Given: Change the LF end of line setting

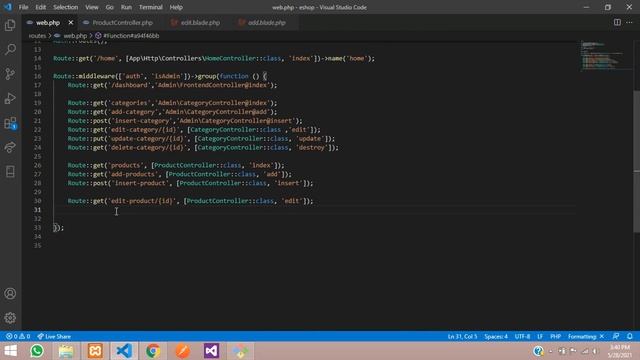Looking at the screenshot, I should [540, 336].
